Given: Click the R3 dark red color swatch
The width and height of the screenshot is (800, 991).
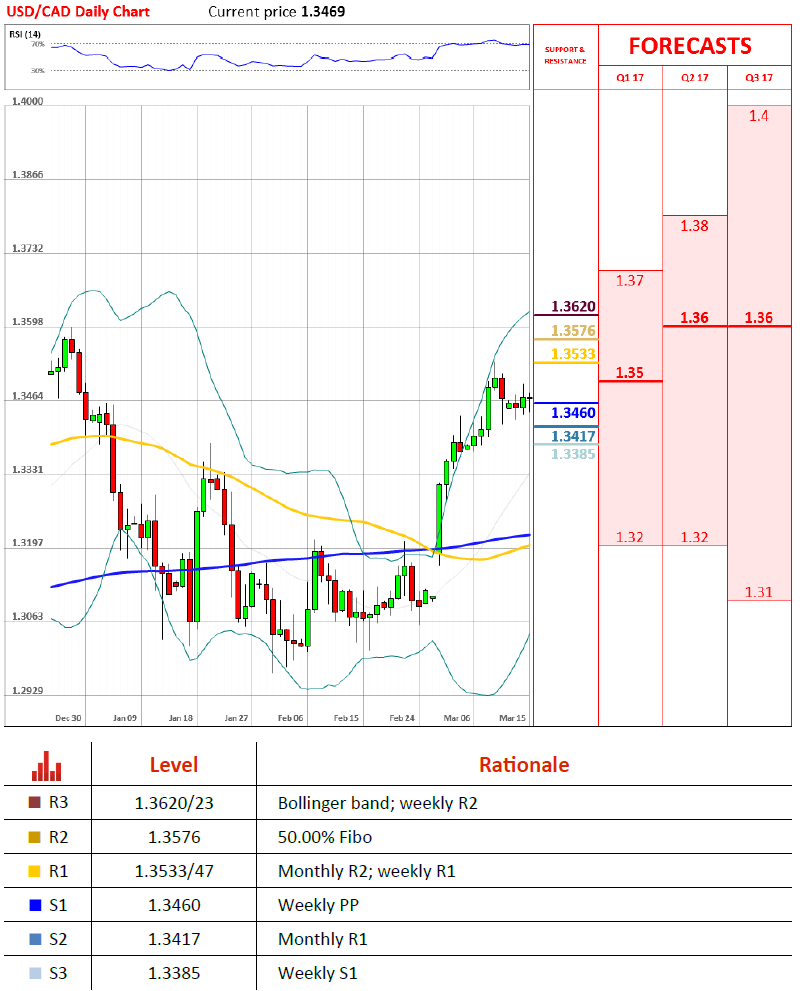Looking at the screenshot, I should click(x=35, y=802).
